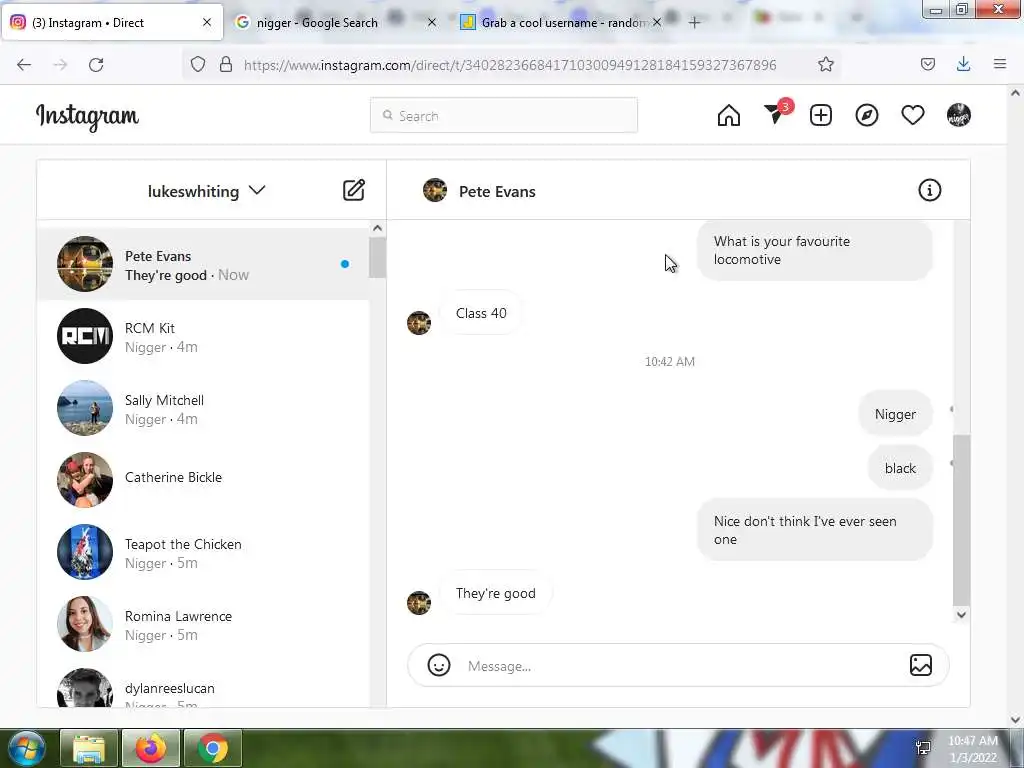
Task: Click the 10:42 AM chat timestamp
Action: coord(669,362)
